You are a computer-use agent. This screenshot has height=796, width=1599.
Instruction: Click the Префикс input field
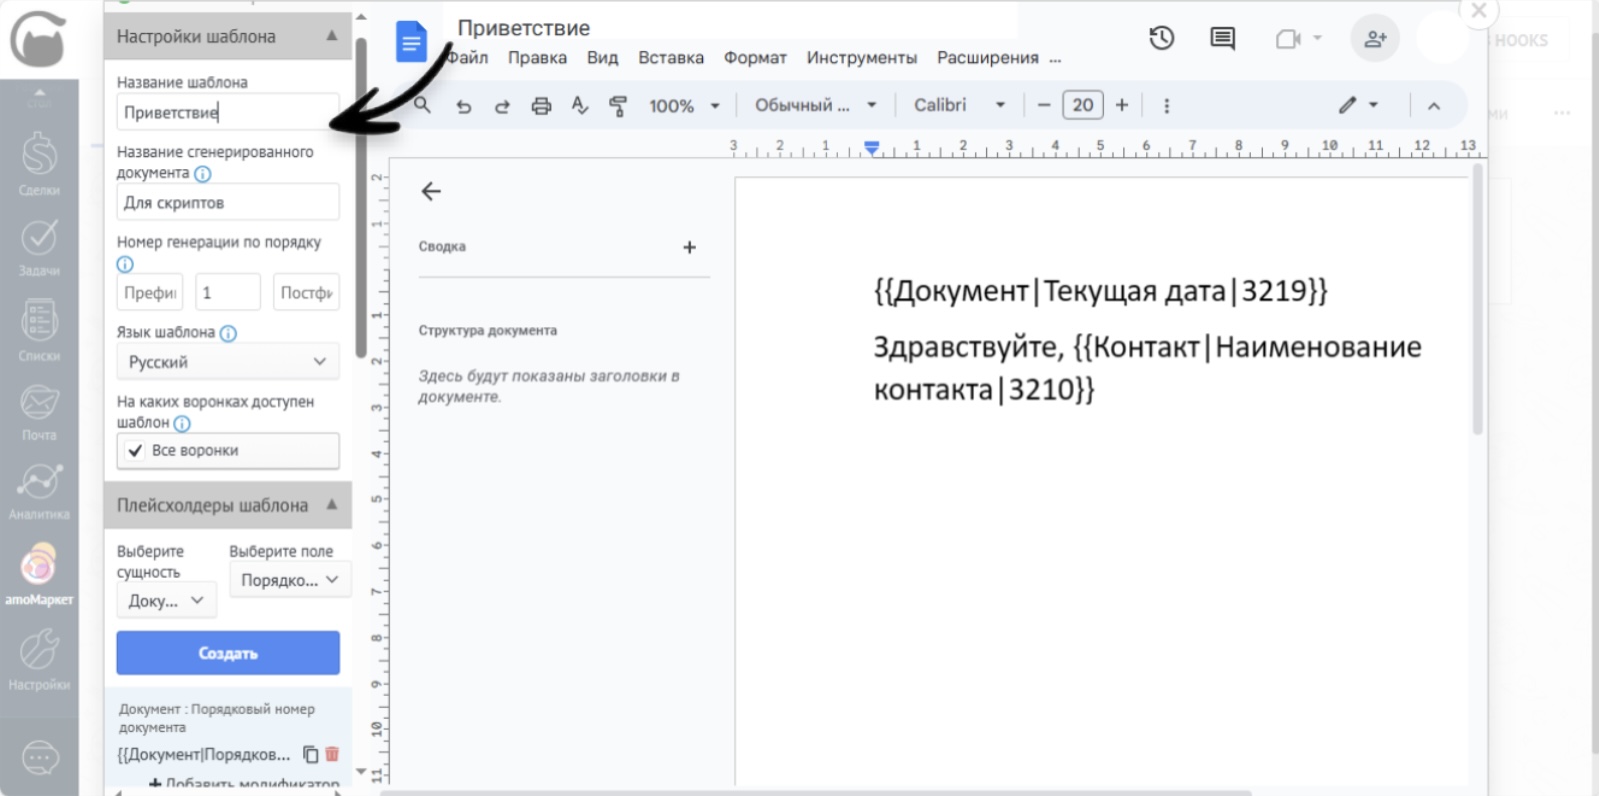(150, 293)
